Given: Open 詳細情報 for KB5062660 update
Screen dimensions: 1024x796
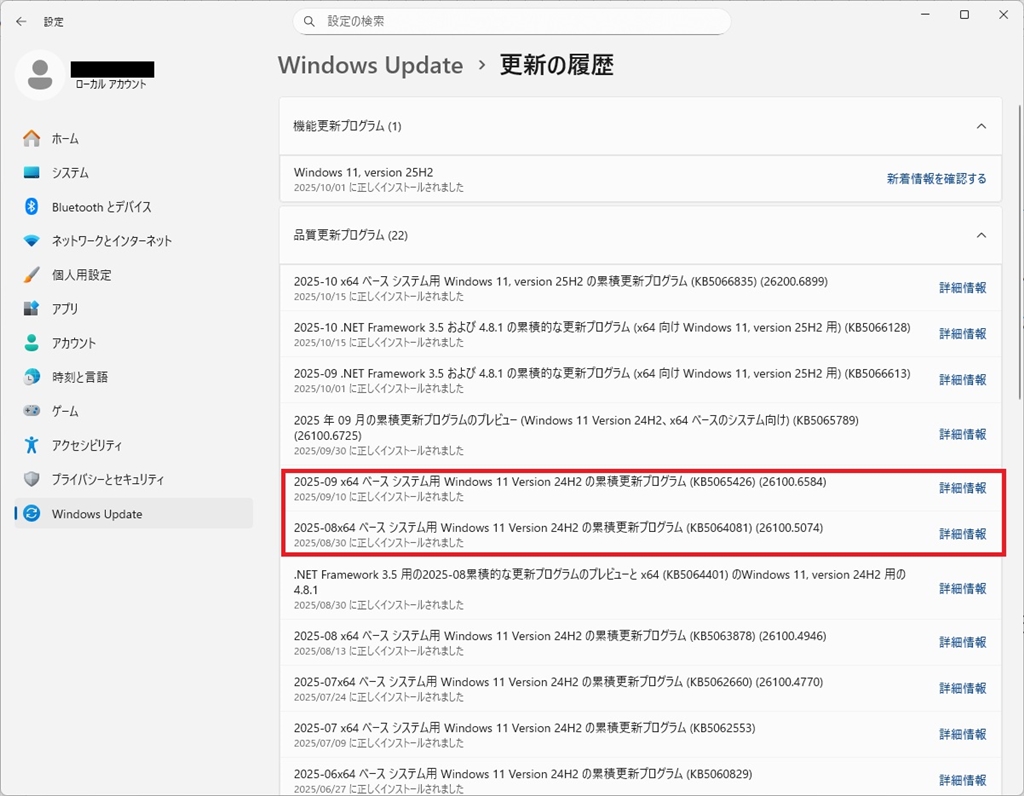Looking at the screenshot, I should pos(963,688).
